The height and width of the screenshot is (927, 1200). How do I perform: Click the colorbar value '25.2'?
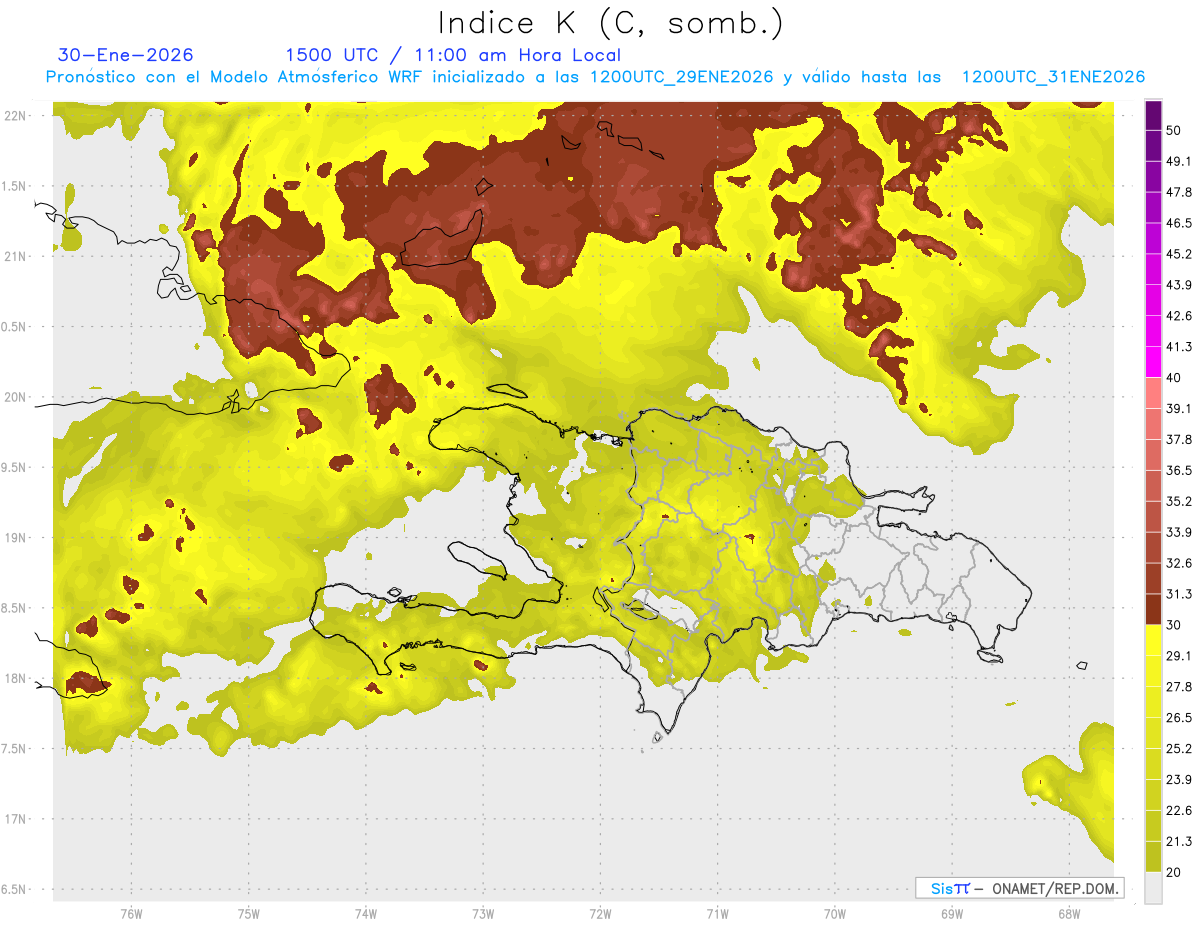click(x=1179, y=749)
